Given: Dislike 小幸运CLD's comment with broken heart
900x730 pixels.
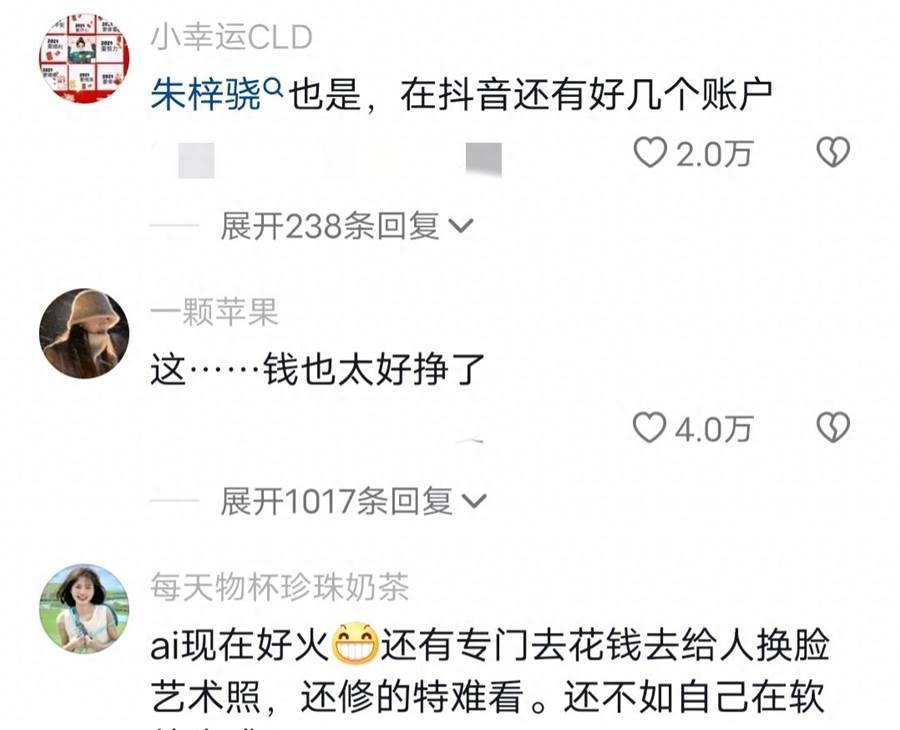Looking at the screenshot, I should pyautogui.click(x=833, y=152).
